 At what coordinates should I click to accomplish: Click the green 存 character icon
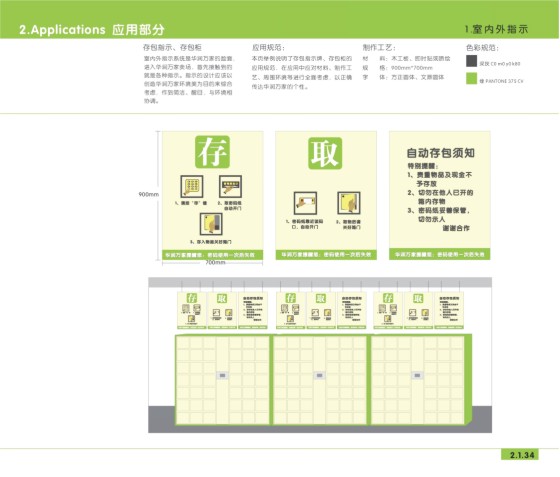(212, 152)
